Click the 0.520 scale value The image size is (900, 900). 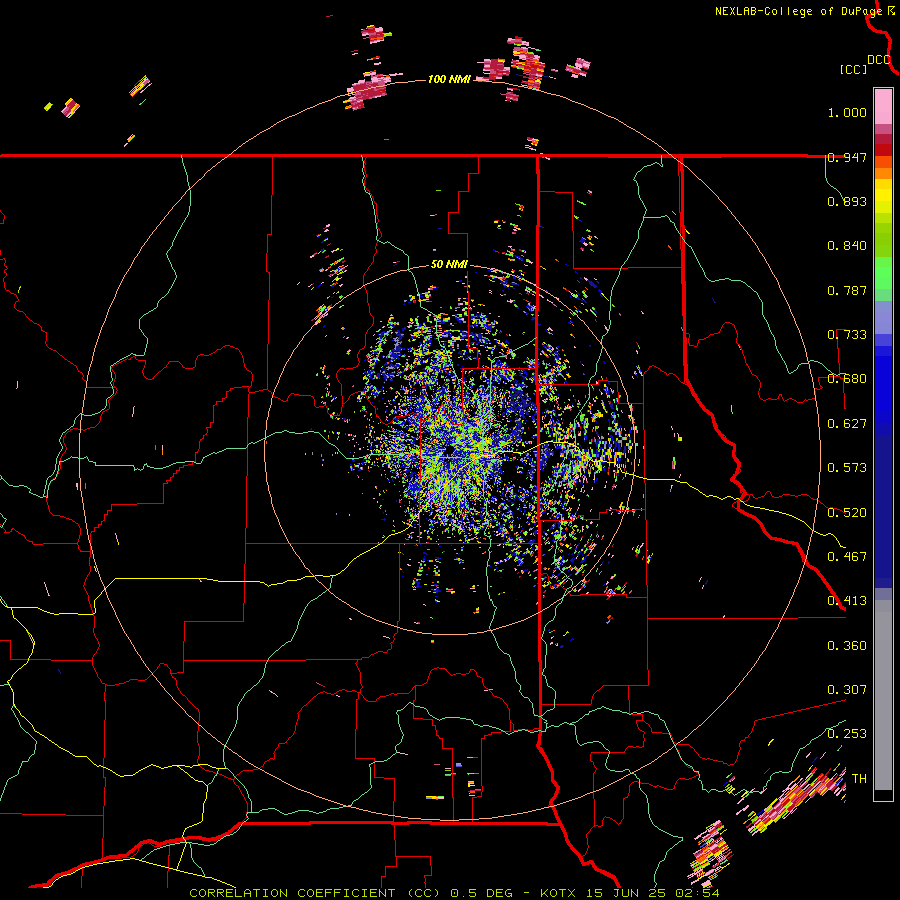(847, 513)
